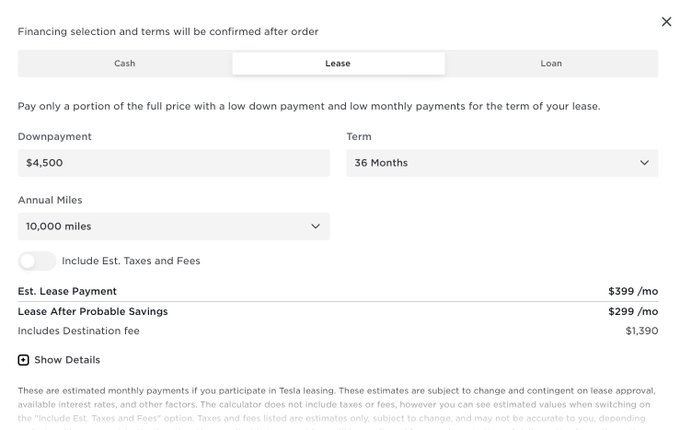The height and width of the screenshot is (430, 680).
Task: Click the Term field label
Action: coord(359,136)
